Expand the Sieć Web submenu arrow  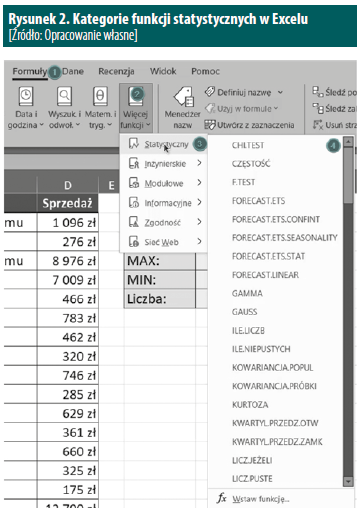coord(199,241)
